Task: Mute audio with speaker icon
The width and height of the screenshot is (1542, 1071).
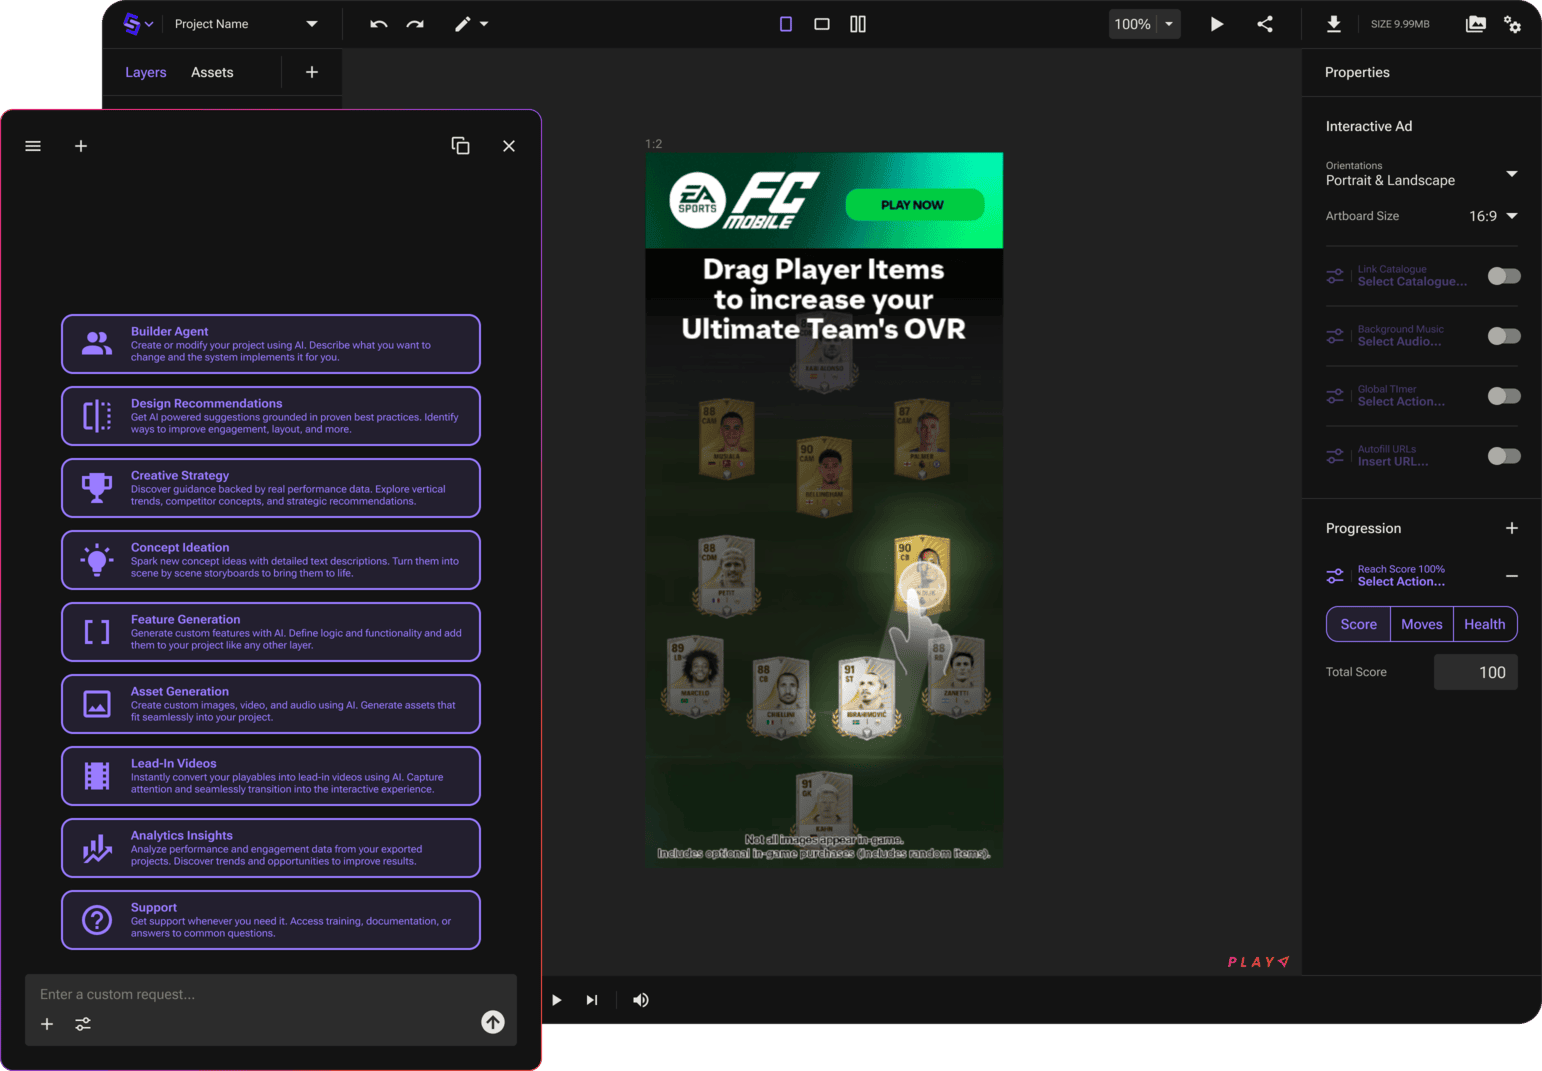Action: point(641,1000)
